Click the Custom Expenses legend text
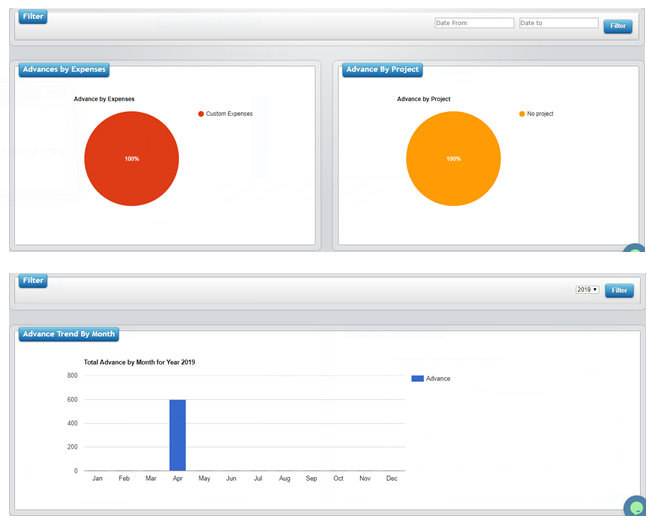This screenshot has width=654, height=524. pyautogui.click(x=229, y=114)
